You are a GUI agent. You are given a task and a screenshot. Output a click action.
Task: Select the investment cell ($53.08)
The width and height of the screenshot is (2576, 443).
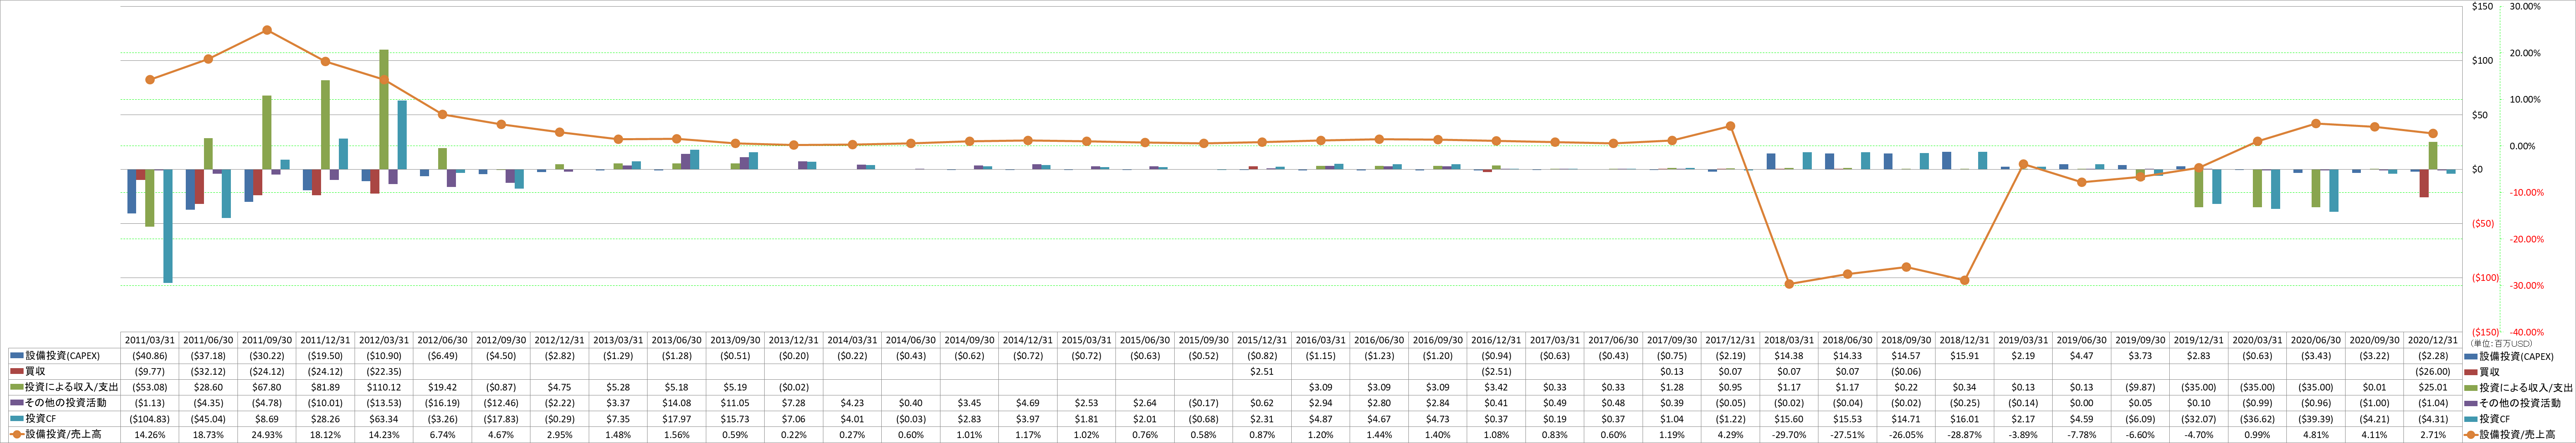tap(150, 387)
